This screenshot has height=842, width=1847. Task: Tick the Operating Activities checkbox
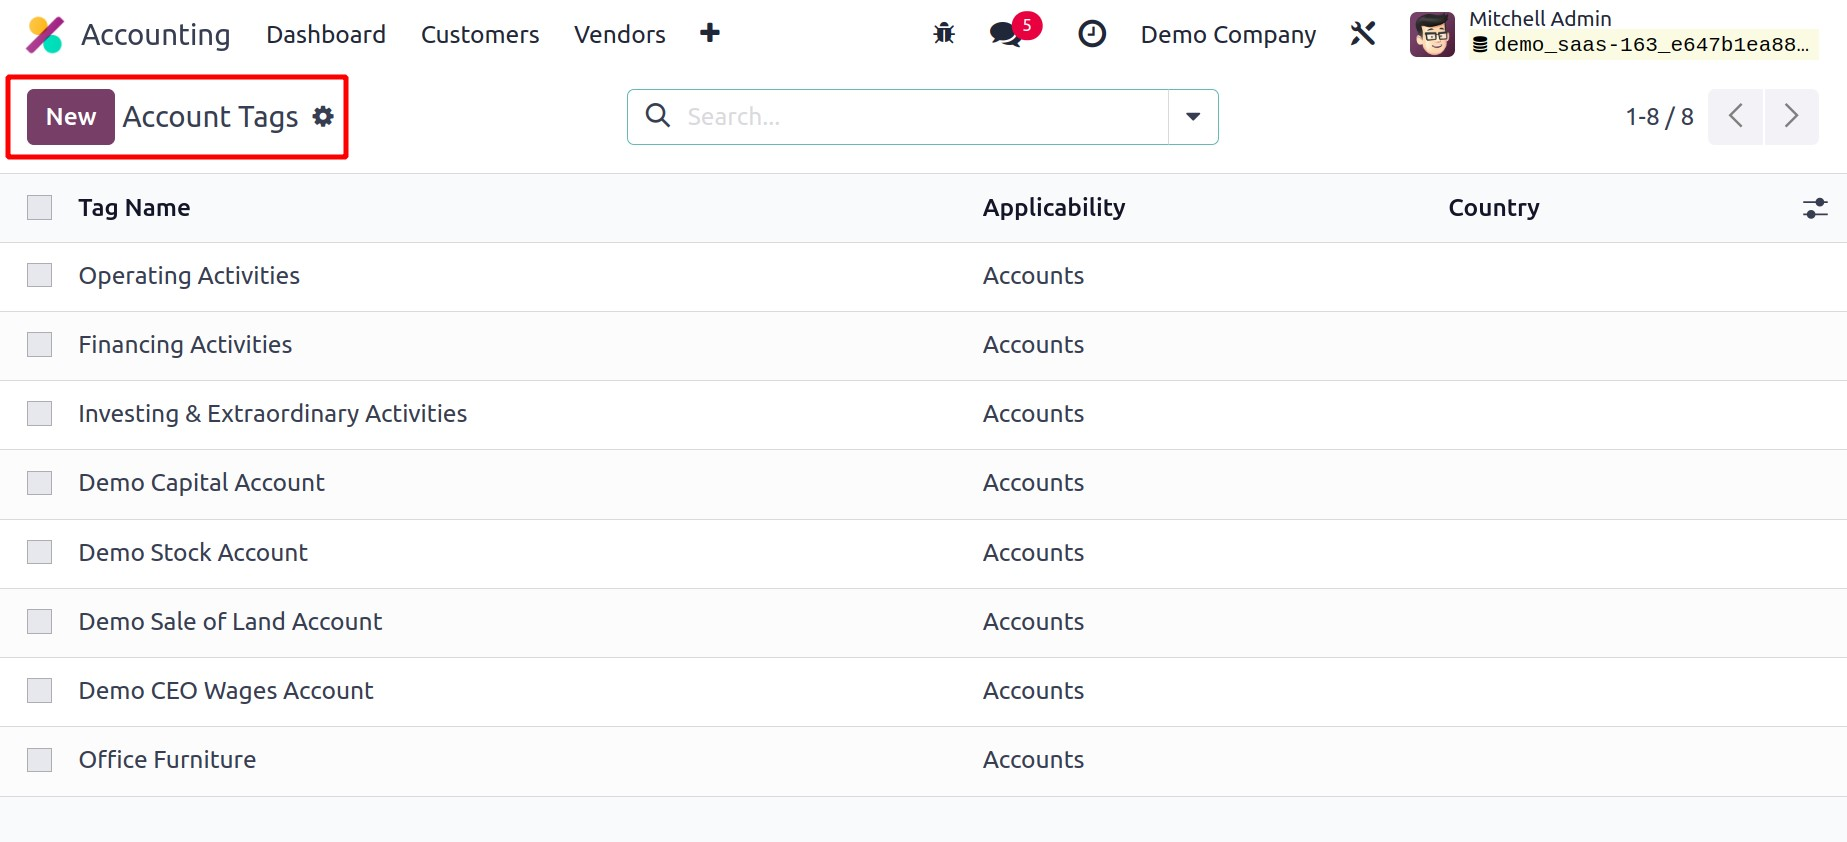pos(40,276)
